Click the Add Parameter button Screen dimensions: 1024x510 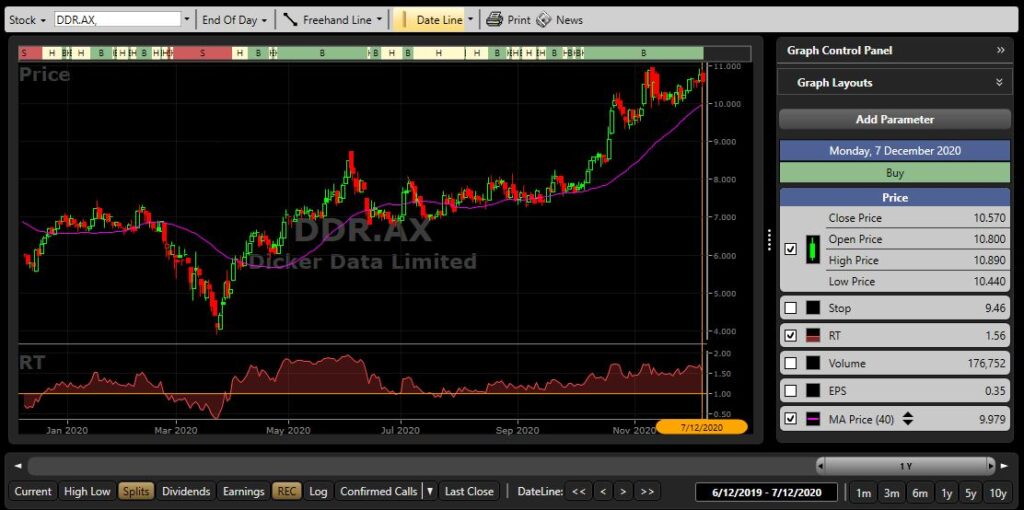[x=895, y=120]
